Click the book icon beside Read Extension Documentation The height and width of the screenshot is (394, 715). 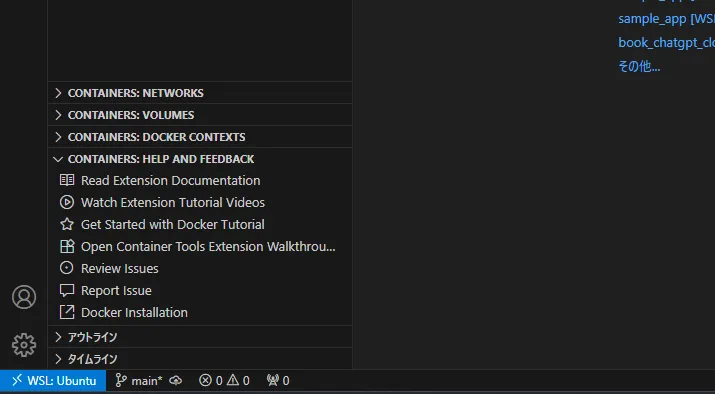[67, 180]
